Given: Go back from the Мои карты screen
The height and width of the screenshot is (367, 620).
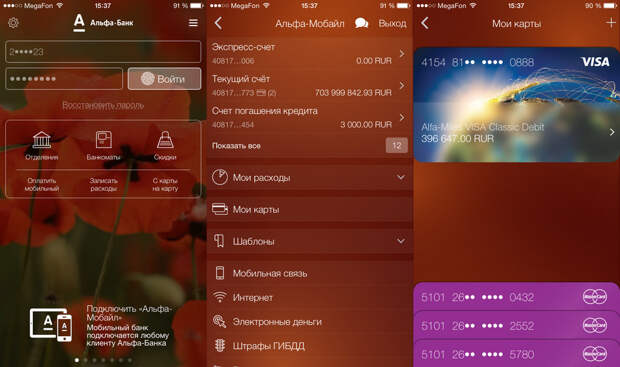Looking at the screenshot, I should point(425,23).
